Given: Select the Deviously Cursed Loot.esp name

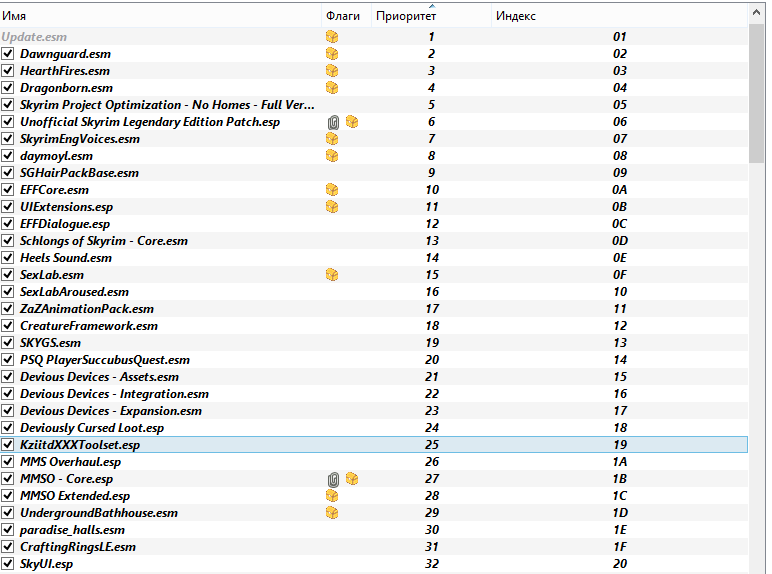Looking at the screenshot, I should [92, 428].
